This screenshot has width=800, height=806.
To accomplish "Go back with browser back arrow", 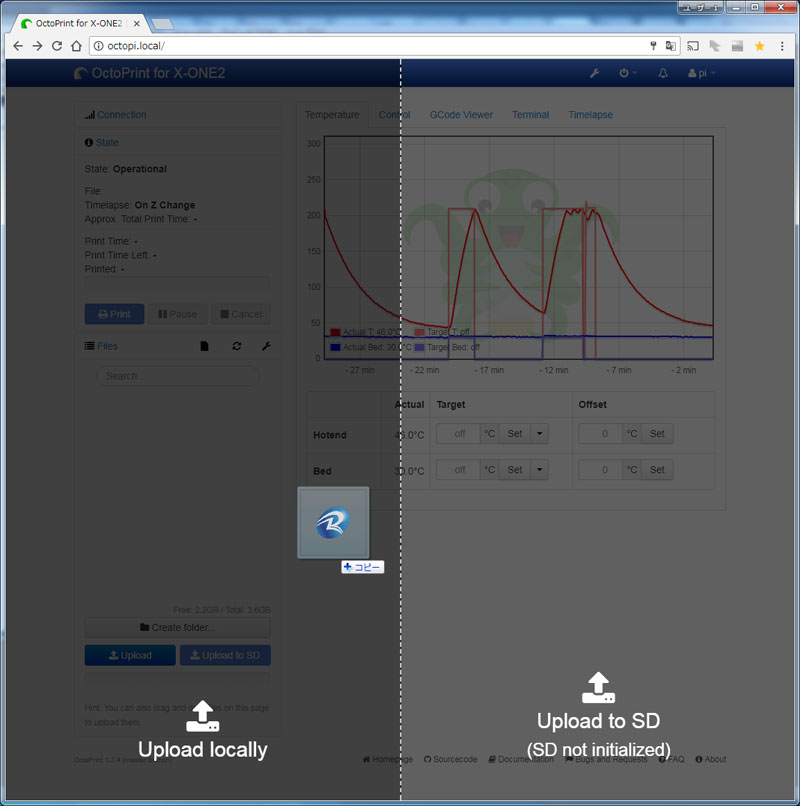I will pyautogui.click(x=18, y=46).
